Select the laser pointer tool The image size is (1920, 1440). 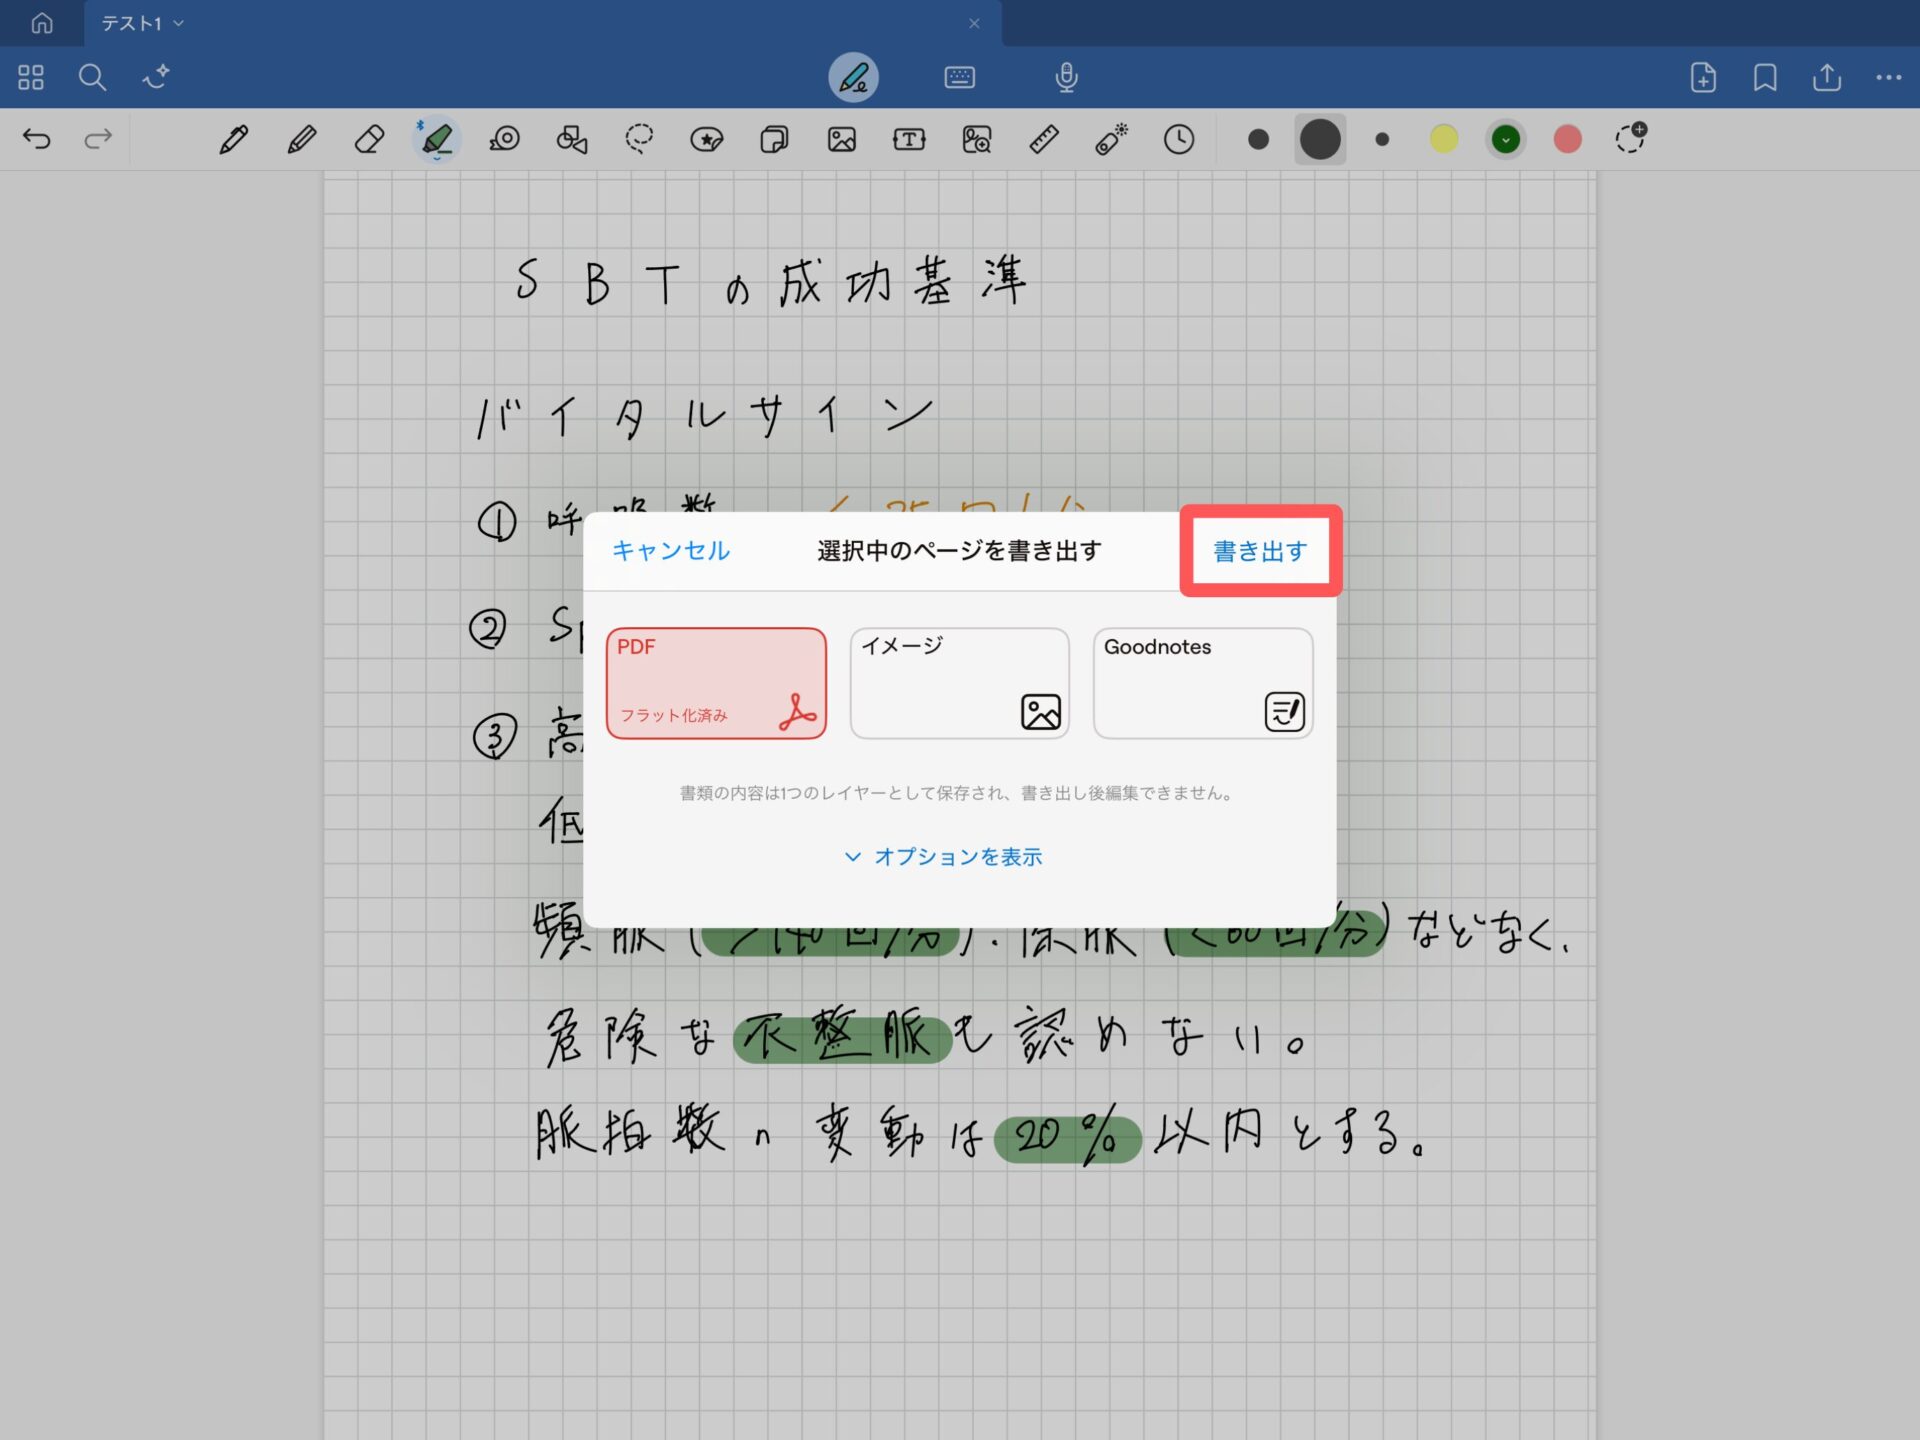1110,139
